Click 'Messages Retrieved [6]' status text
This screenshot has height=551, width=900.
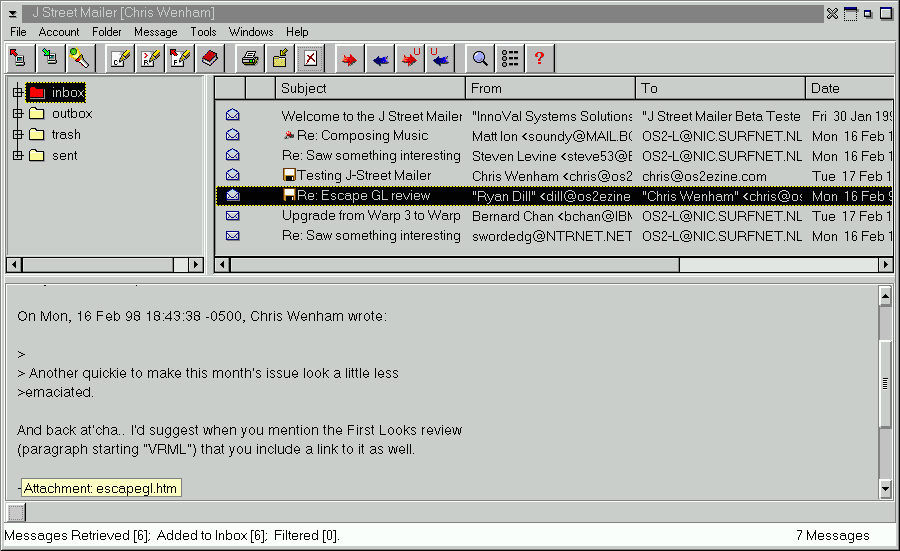pyautogui.click(x=77, y=536)
